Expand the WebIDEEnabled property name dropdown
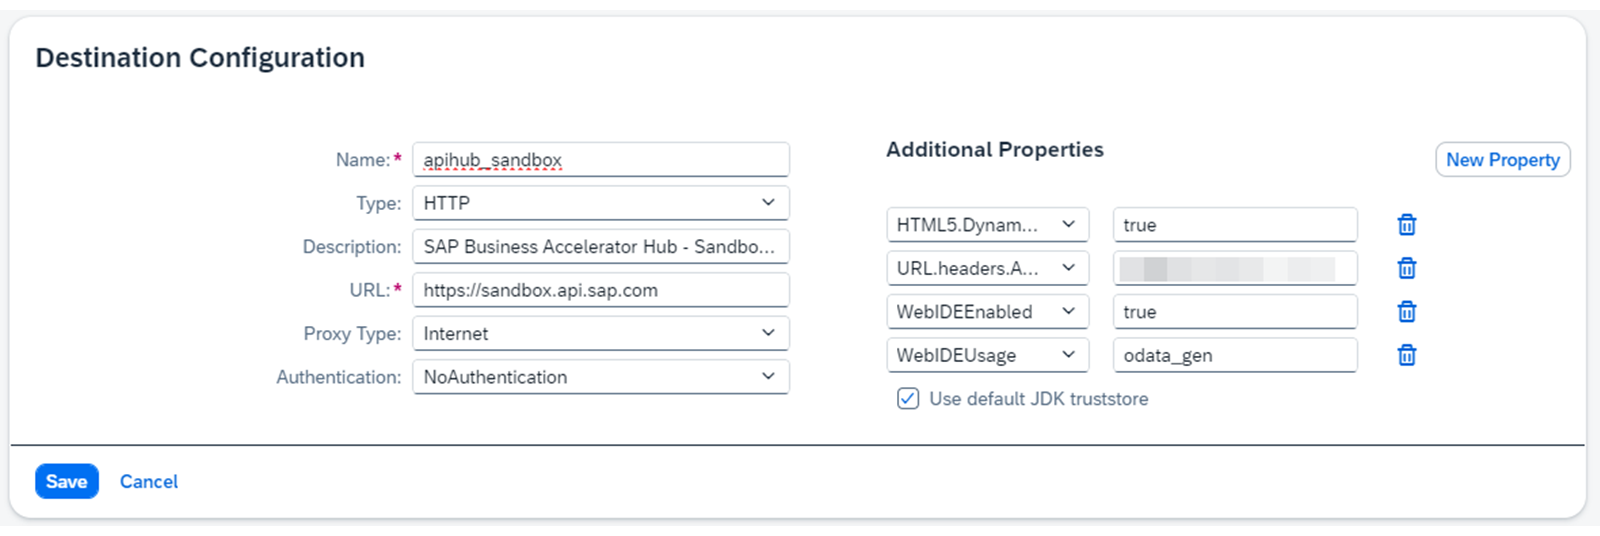The image size is (1600, 536). point(987,312)
